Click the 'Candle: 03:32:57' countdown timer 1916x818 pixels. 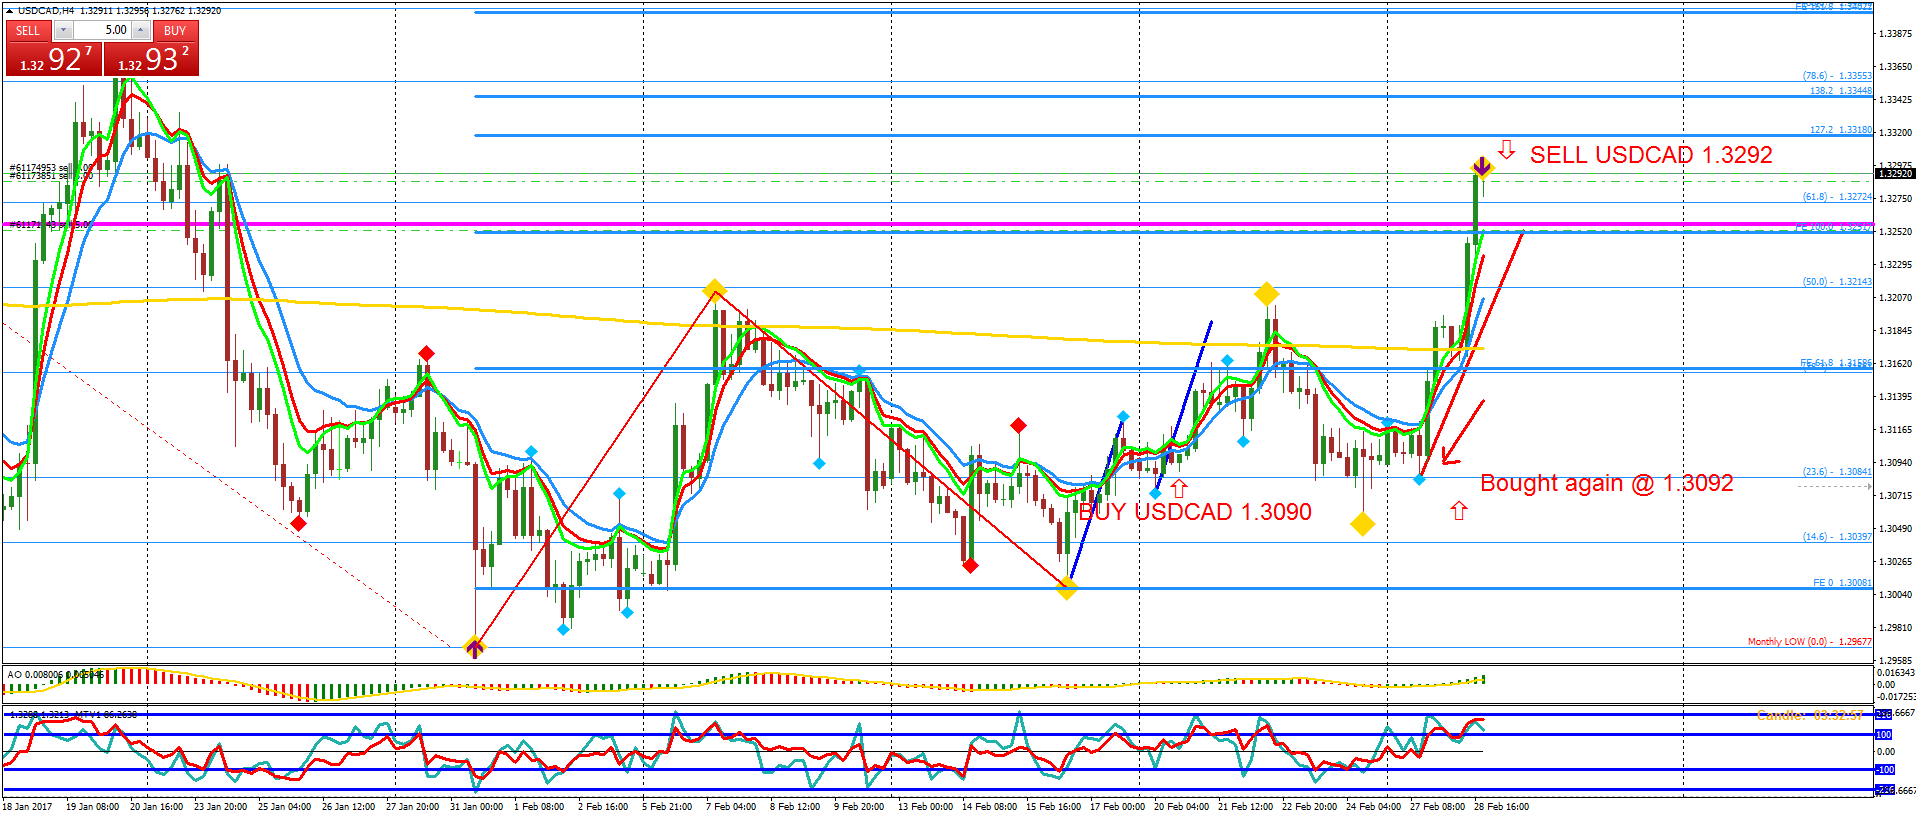click(1810, 715)
